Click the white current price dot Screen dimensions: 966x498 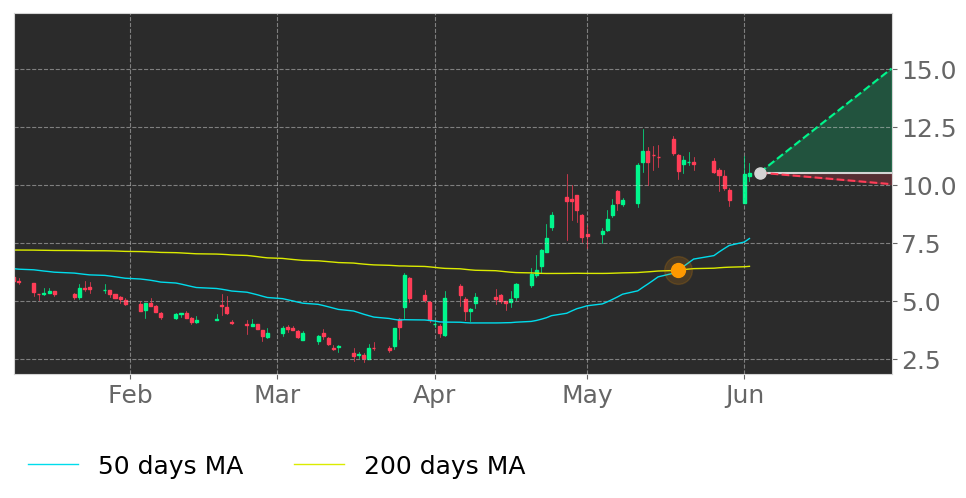click(x=760, y=174)
